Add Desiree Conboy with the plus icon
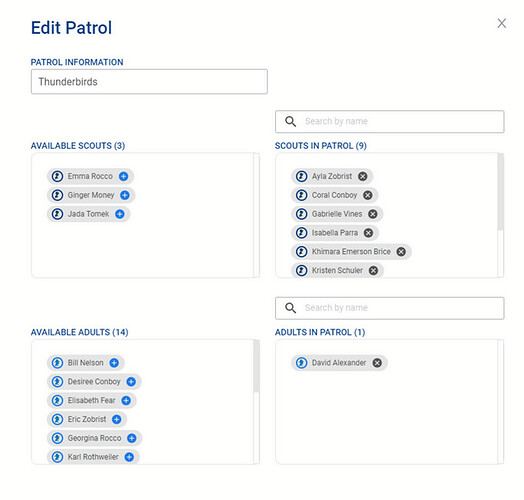Screen dimensions: 524x500 tap(131, 382)
